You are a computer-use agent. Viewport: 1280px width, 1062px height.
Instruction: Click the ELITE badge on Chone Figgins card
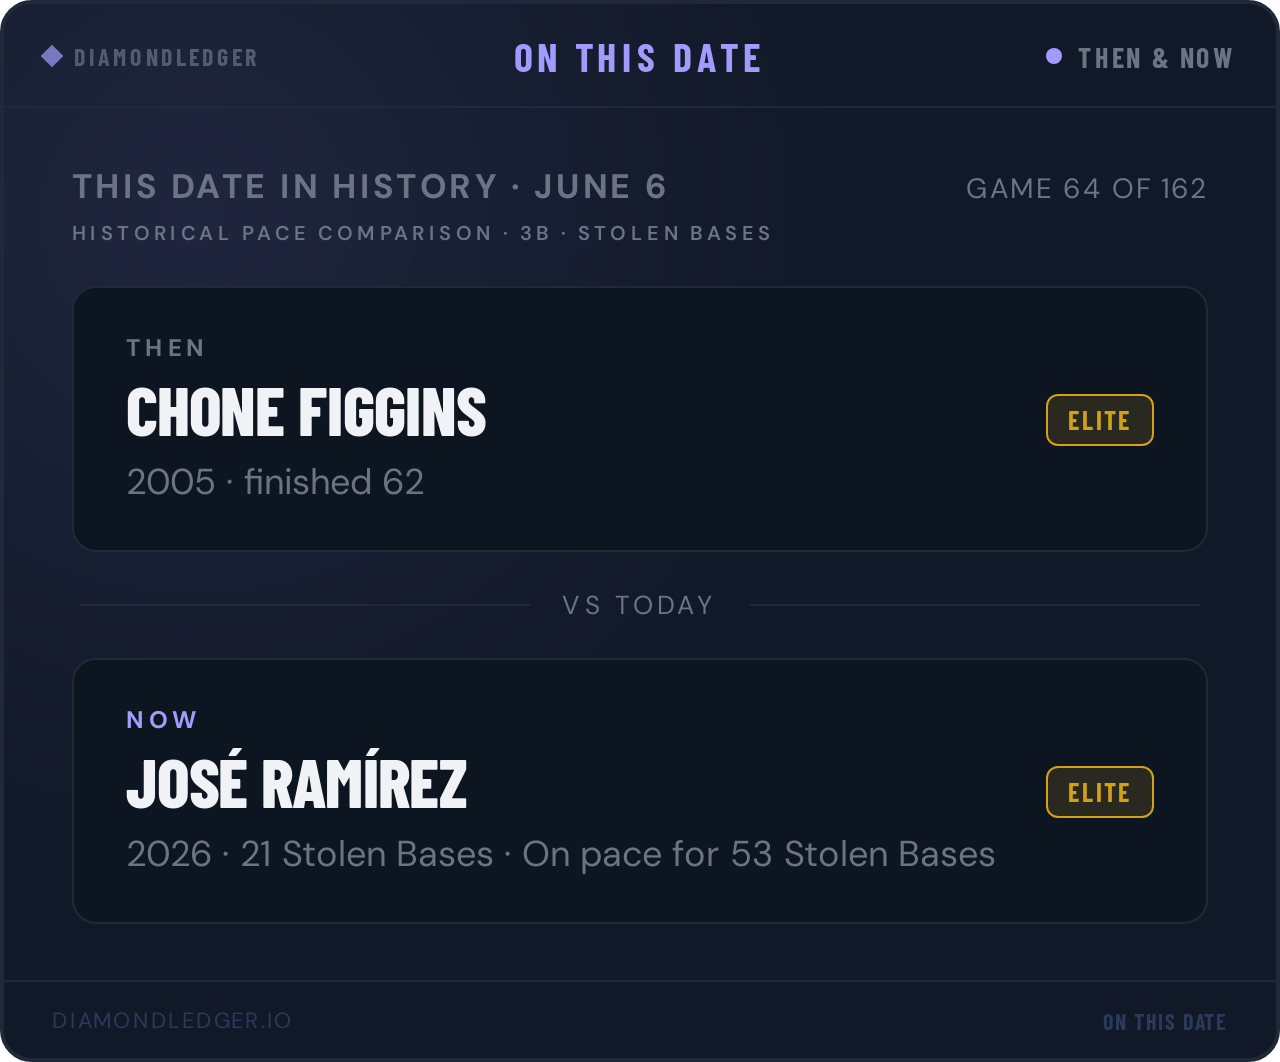click(x=1099, y=420)
